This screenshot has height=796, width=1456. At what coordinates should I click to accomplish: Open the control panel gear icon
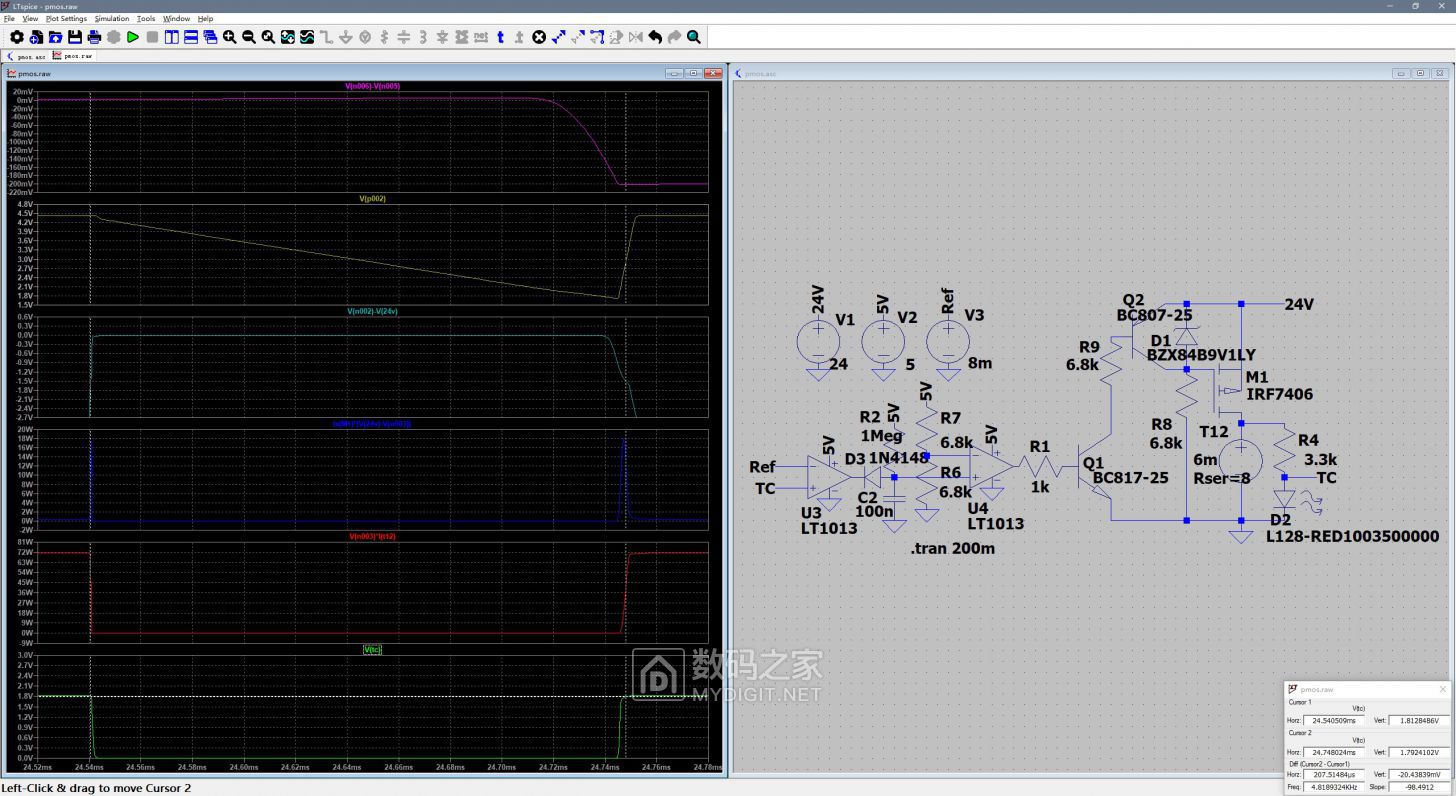pos(17,37)
